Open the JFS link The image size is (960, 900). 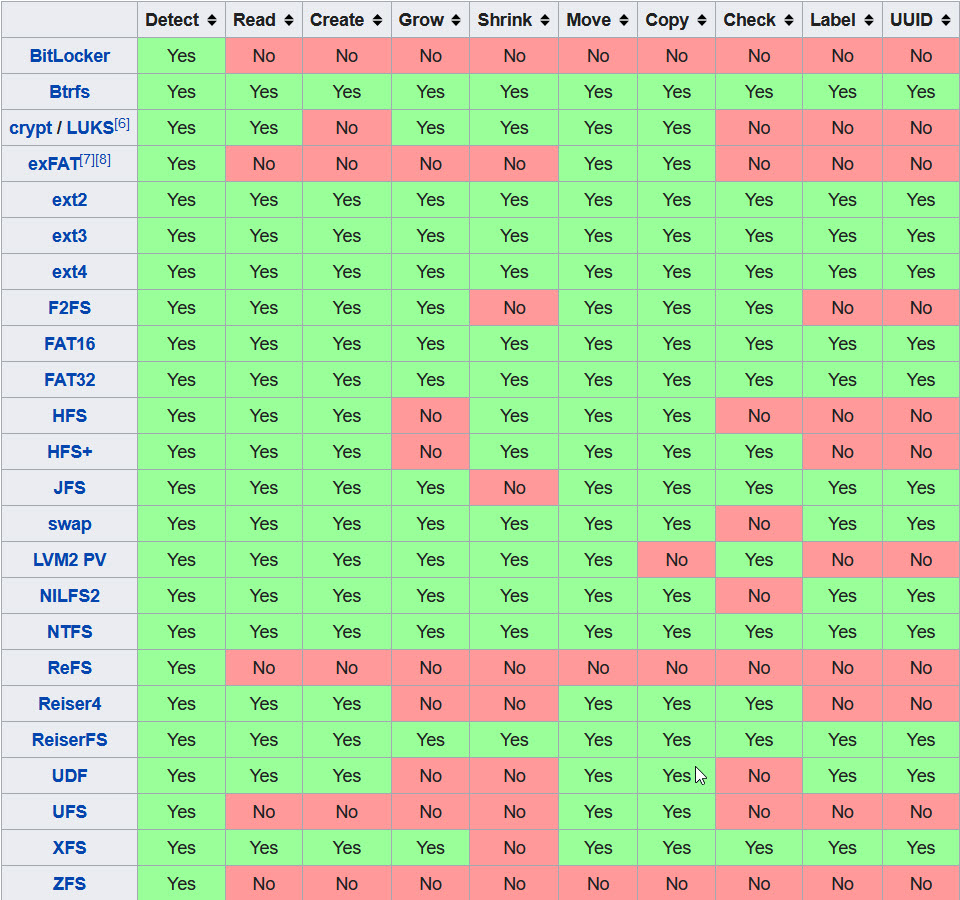click(70, 488)
